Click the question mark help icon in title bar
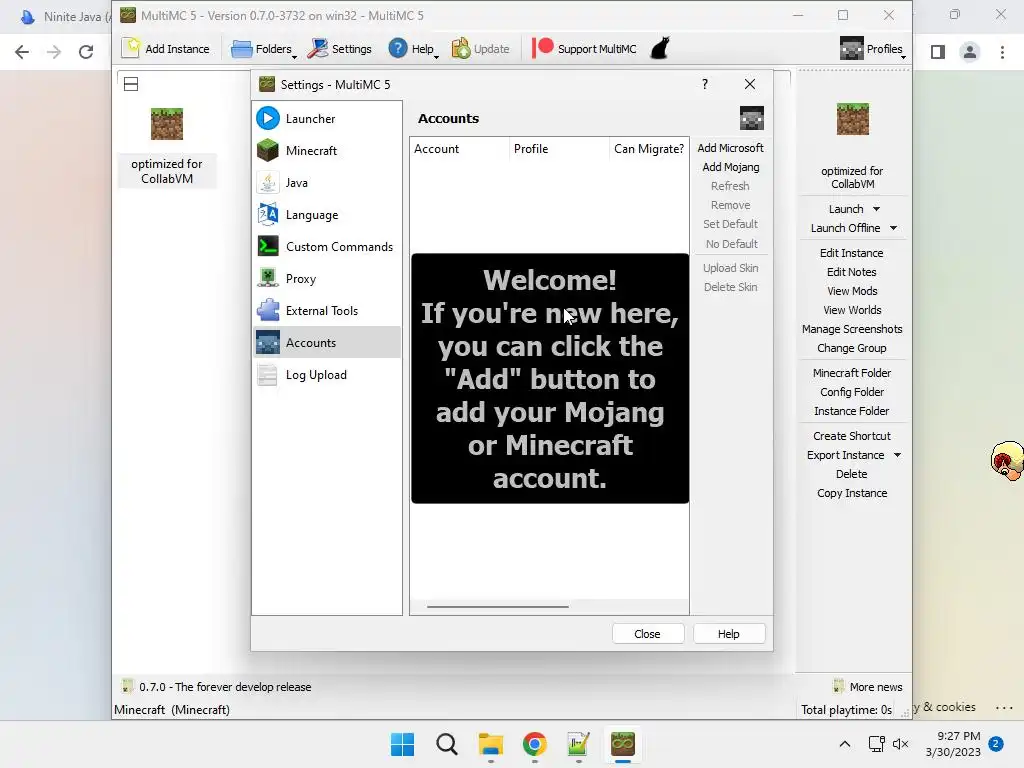Image resolution: width=1024 pixels, height=768 pixels. (705, 84)
